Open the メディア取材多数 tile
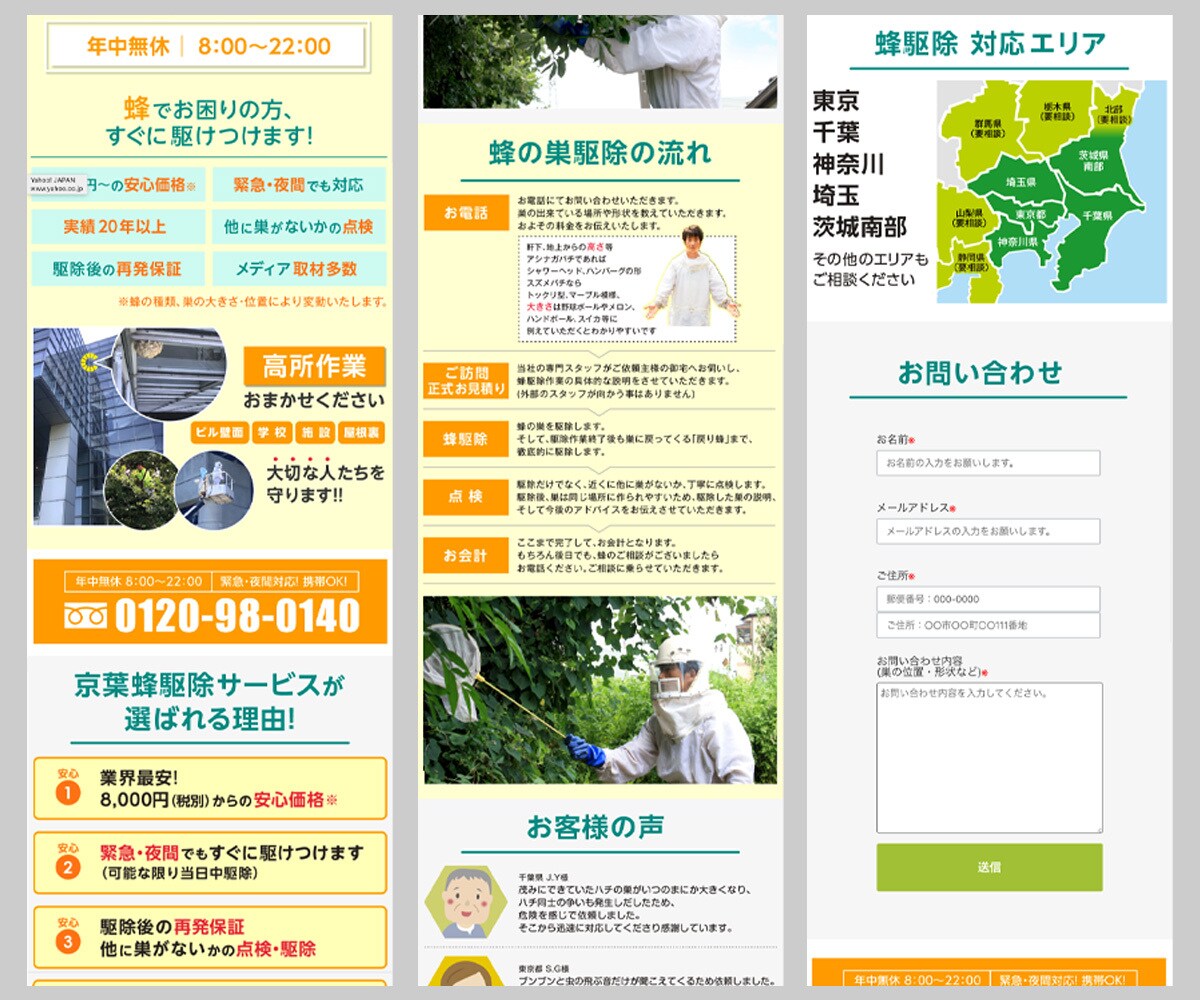This screenshot has width=1200, height=1000. (299, 269)
